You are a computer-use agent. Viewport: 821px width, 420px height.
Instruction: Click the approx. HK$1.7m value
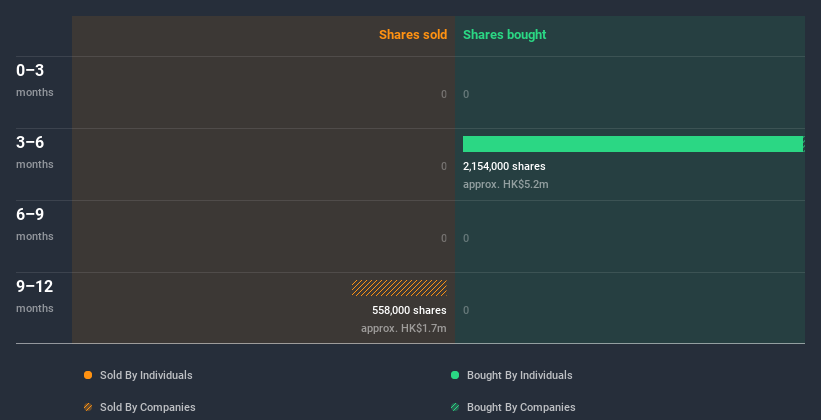(404, 328)
